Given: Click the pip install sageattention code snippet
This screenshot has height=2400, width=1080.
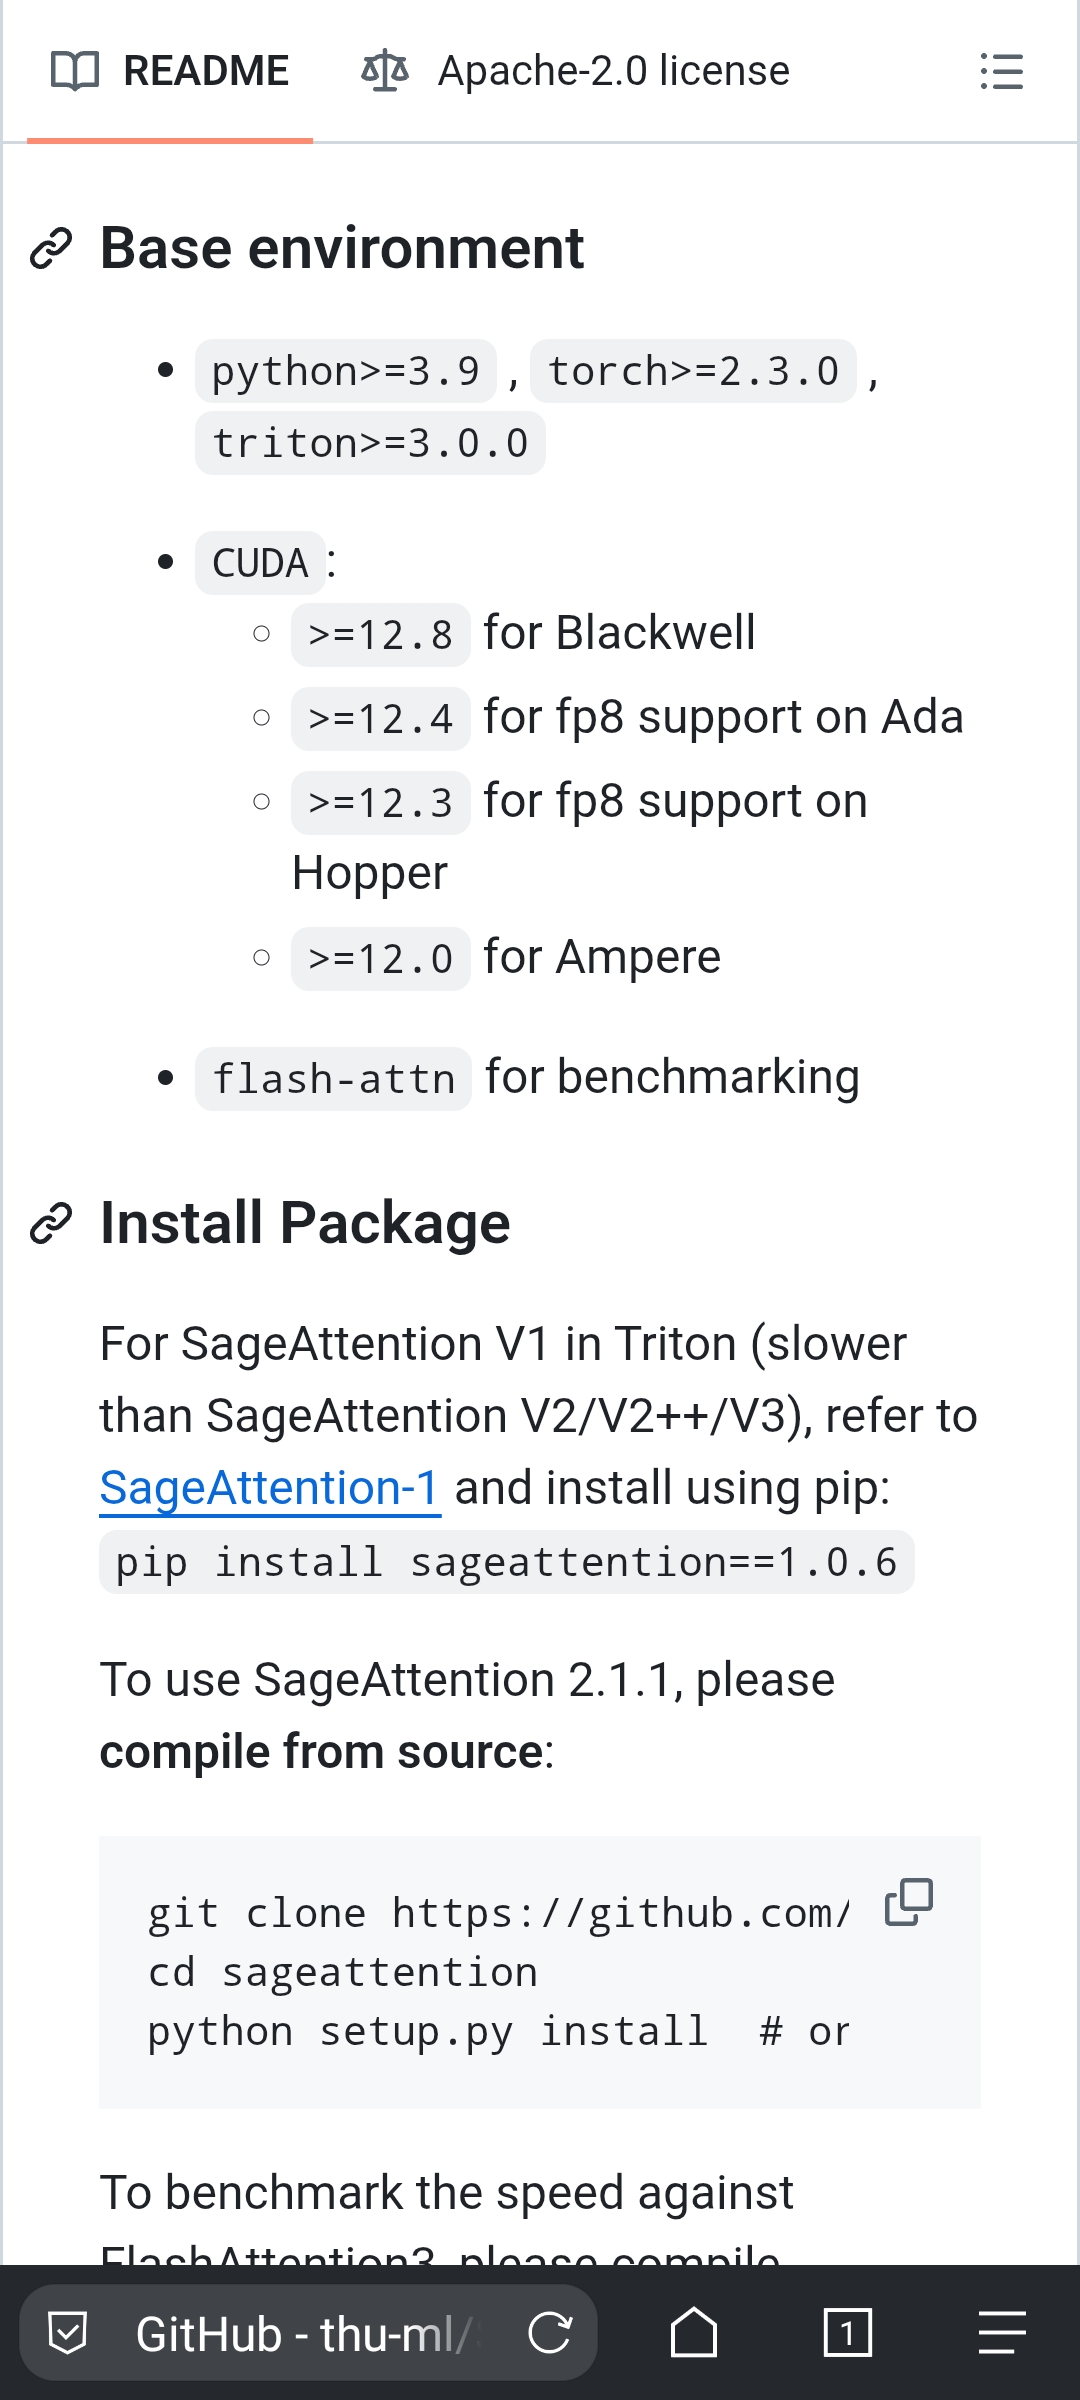Looking at the screenshot, I should pyautogui.click(x=506, y=1562).
